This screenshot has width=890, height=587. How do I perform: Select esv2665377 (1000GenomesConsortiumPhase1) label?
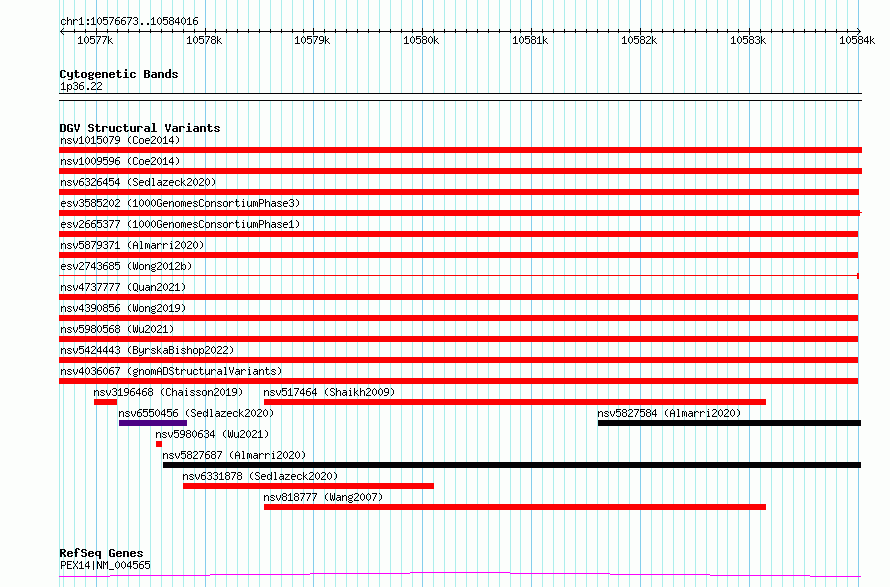[180, 224]
